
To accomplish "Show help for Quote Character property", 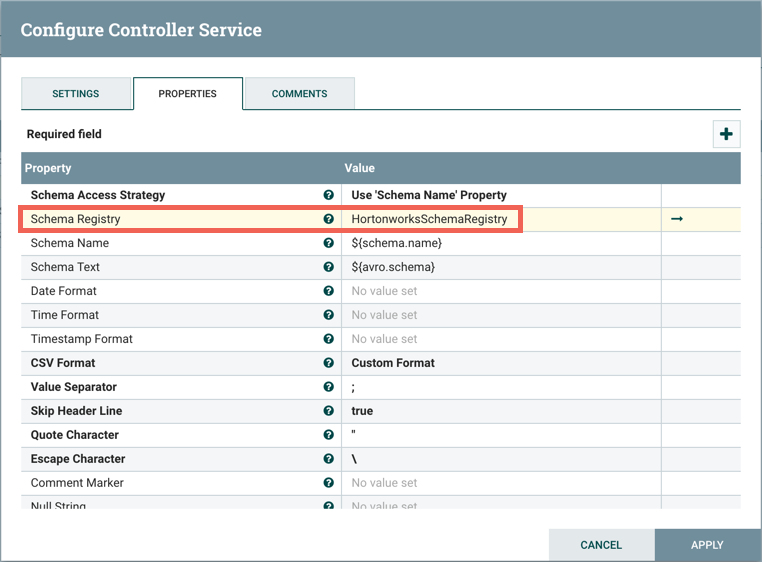I will click(x=329, y=435).
